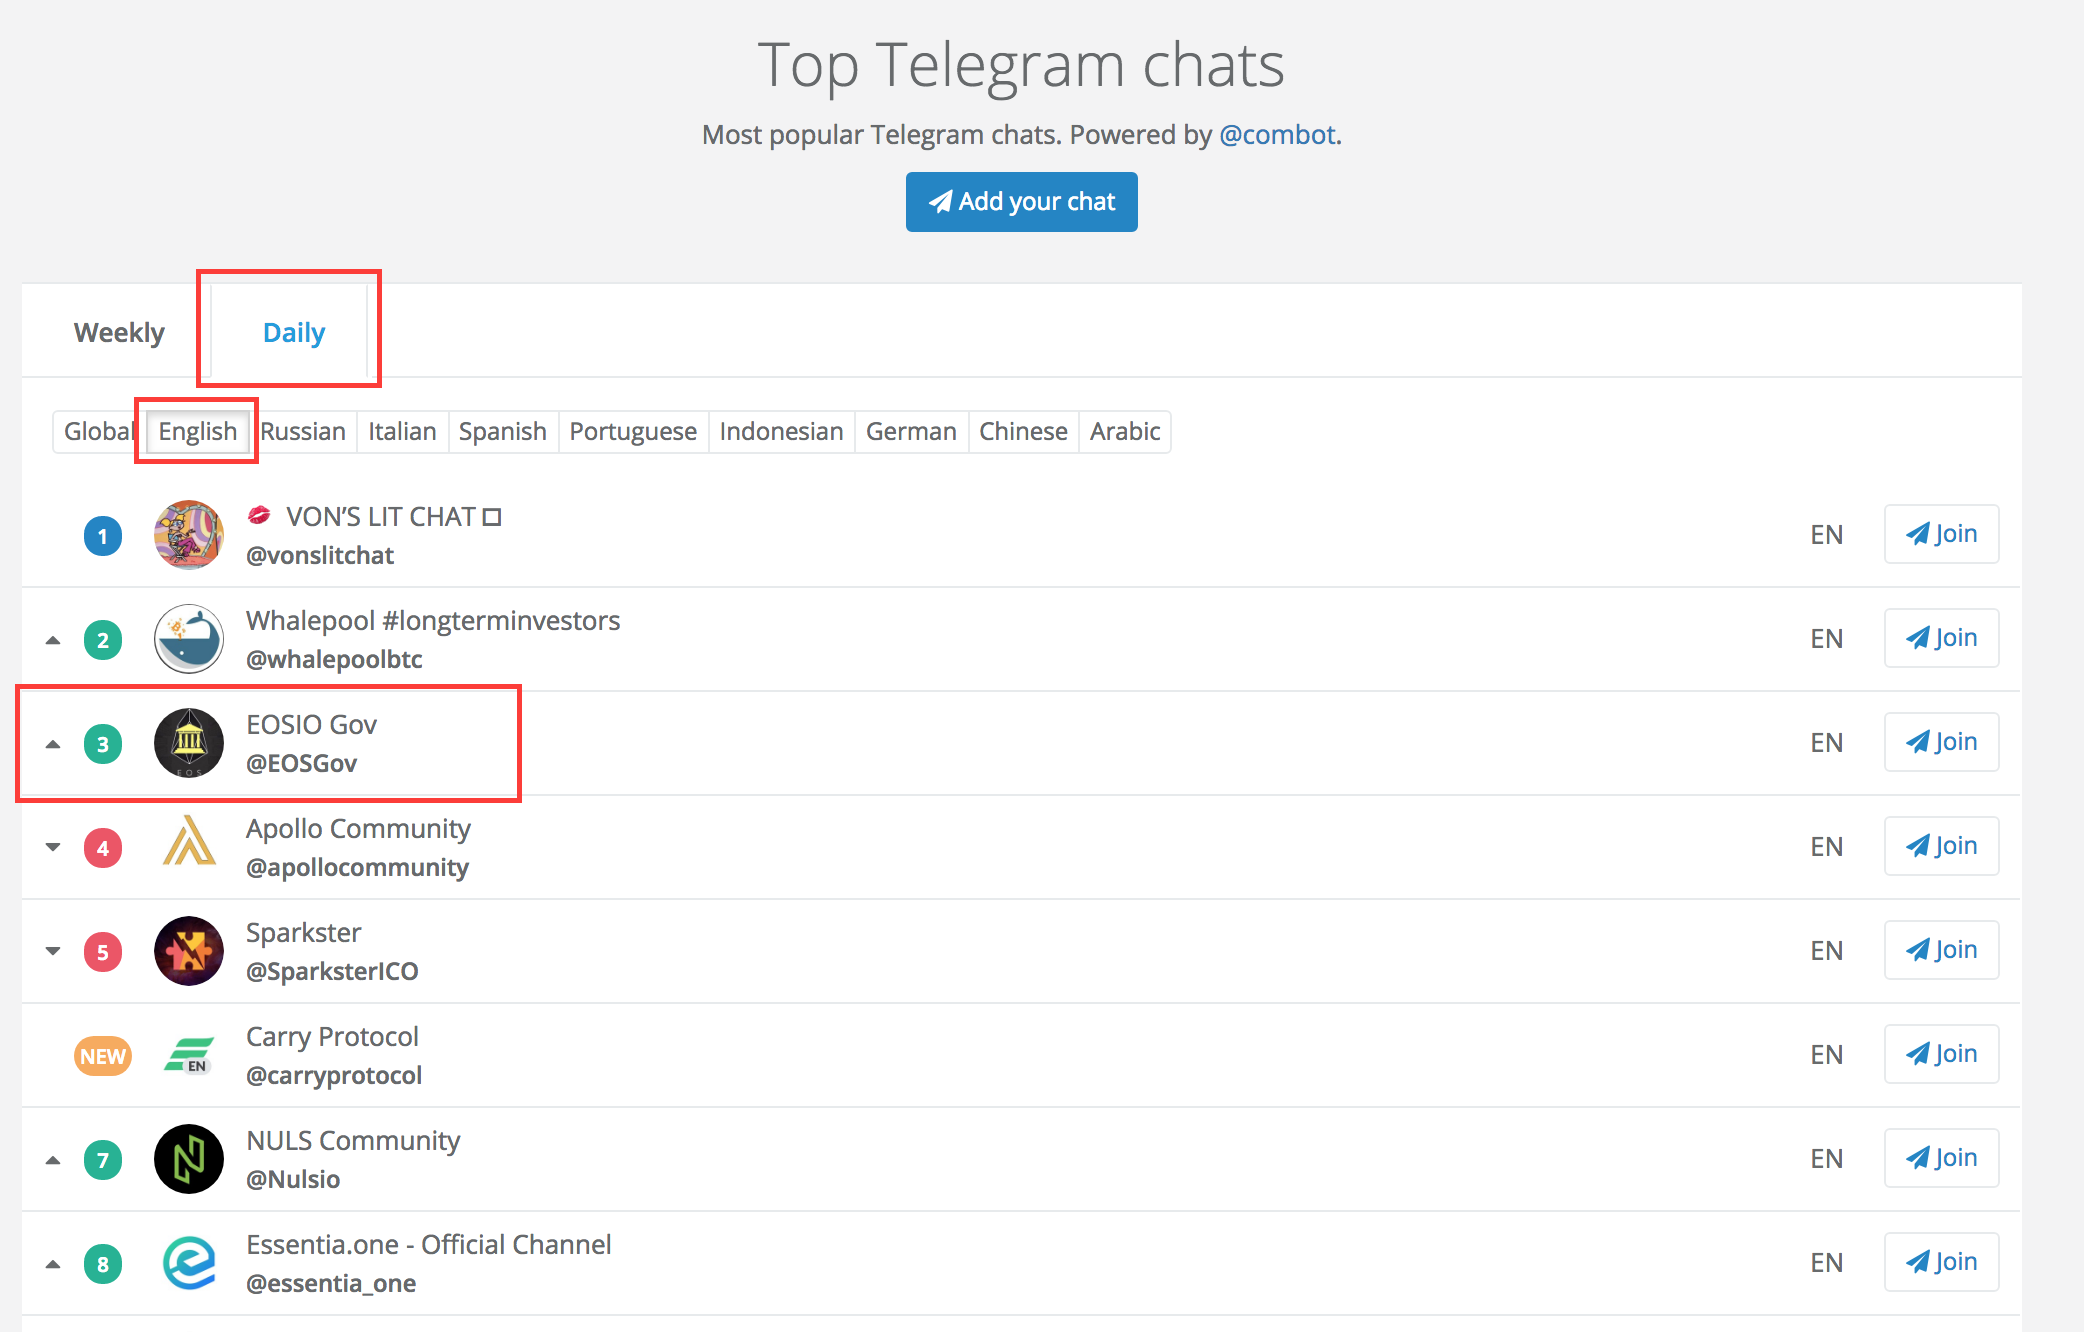
Task: Join the VON'S LIT CHAT group
Action: (x=1941, y=534)
